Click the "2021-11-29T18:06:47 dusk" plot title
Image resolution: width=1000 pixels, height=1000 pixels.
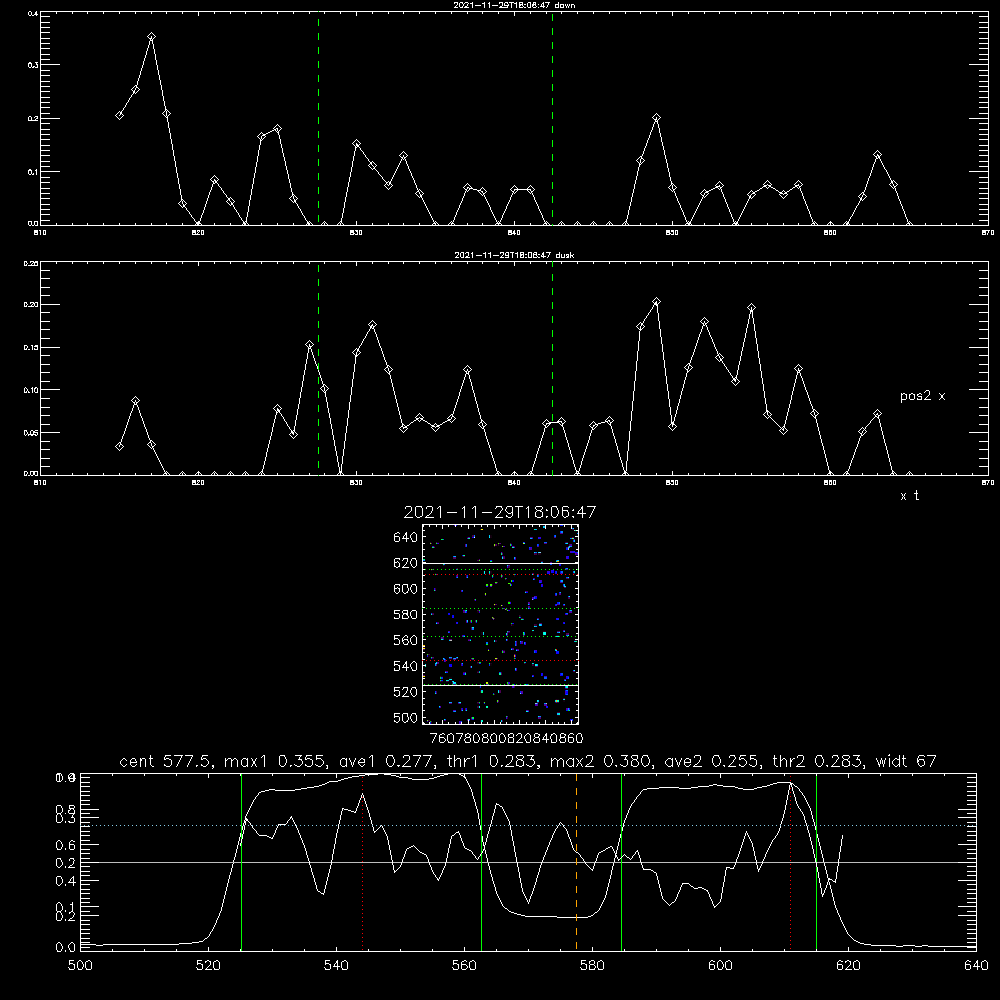(514, 255)
